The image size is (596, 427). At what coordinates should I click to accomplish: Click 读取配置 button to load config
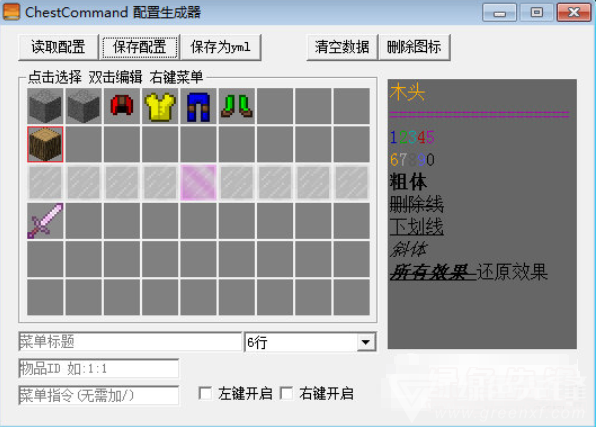(x=58, y=47)
